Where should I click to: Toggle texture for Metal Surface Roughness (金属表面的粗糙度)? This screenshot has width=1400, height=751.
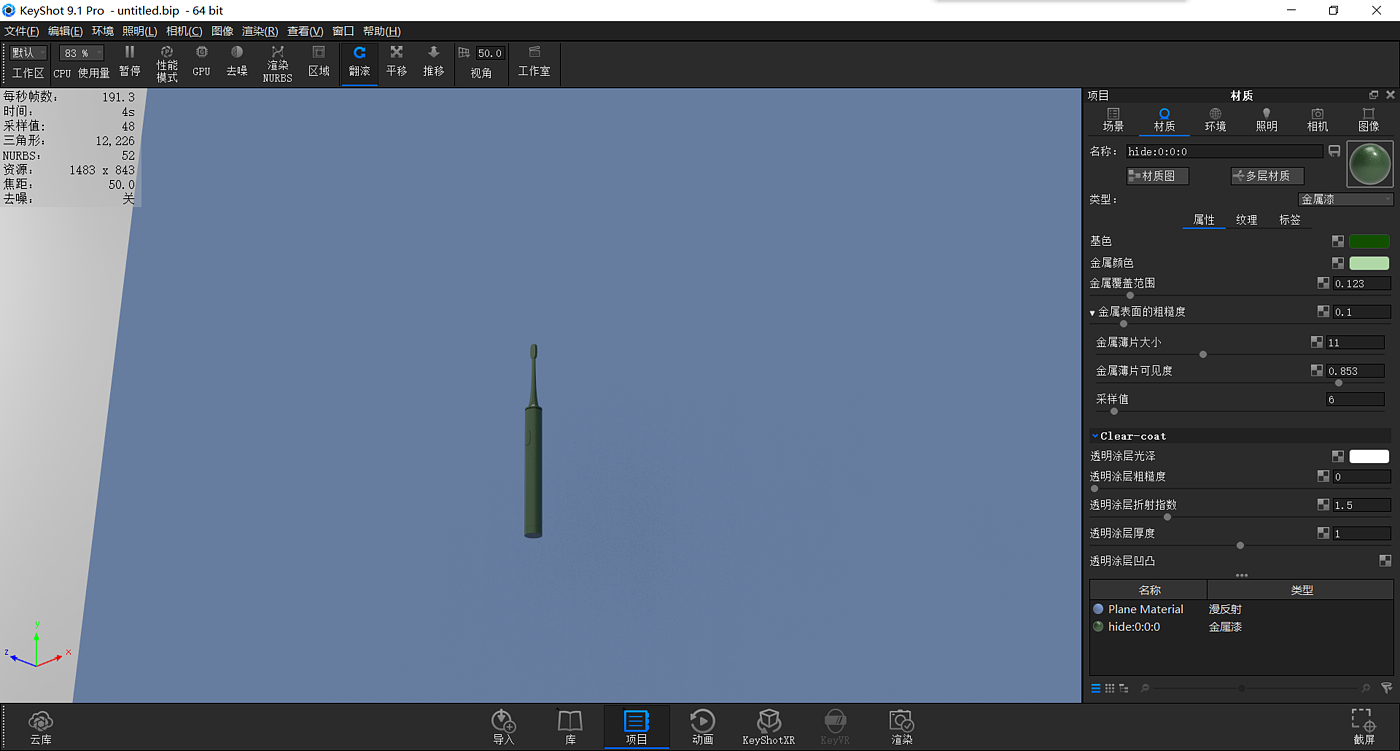[1324, 312]
